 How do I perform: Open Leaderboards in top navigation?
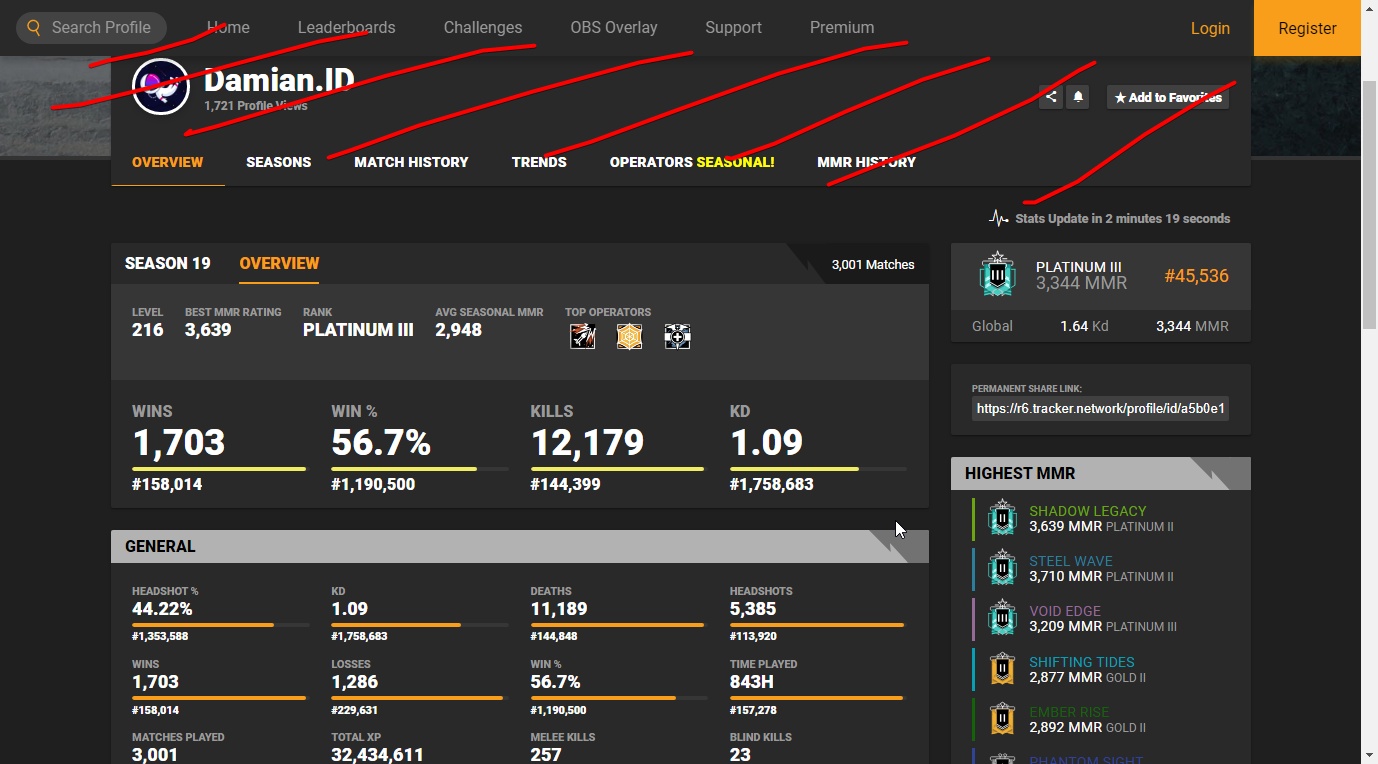coord(346,28)
